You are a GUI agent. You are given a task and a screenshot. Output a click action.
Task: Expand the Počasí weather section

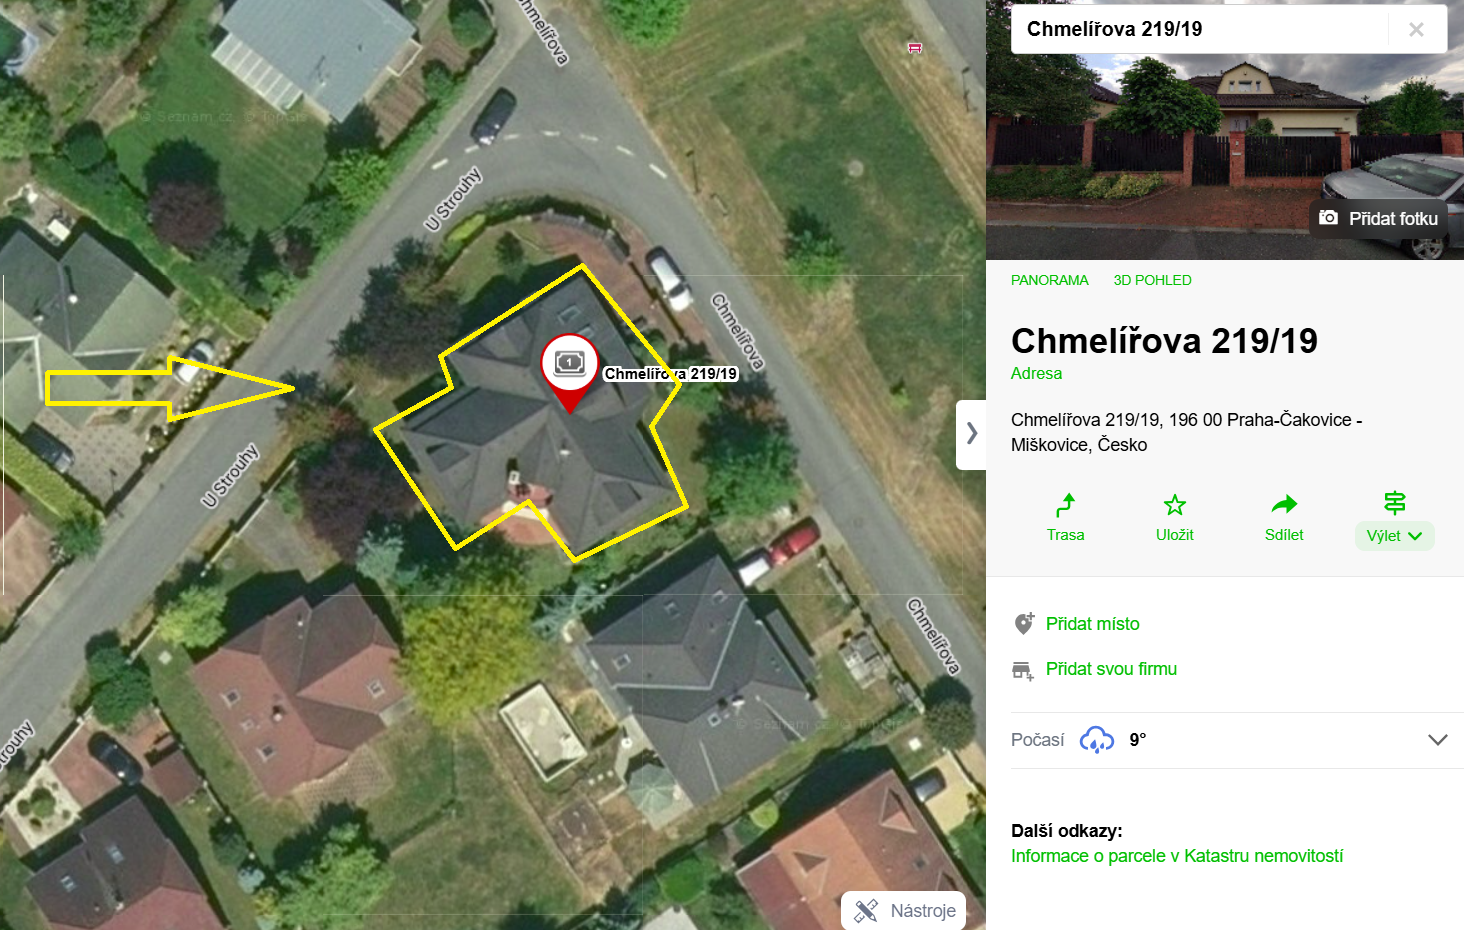point(1437,740)
